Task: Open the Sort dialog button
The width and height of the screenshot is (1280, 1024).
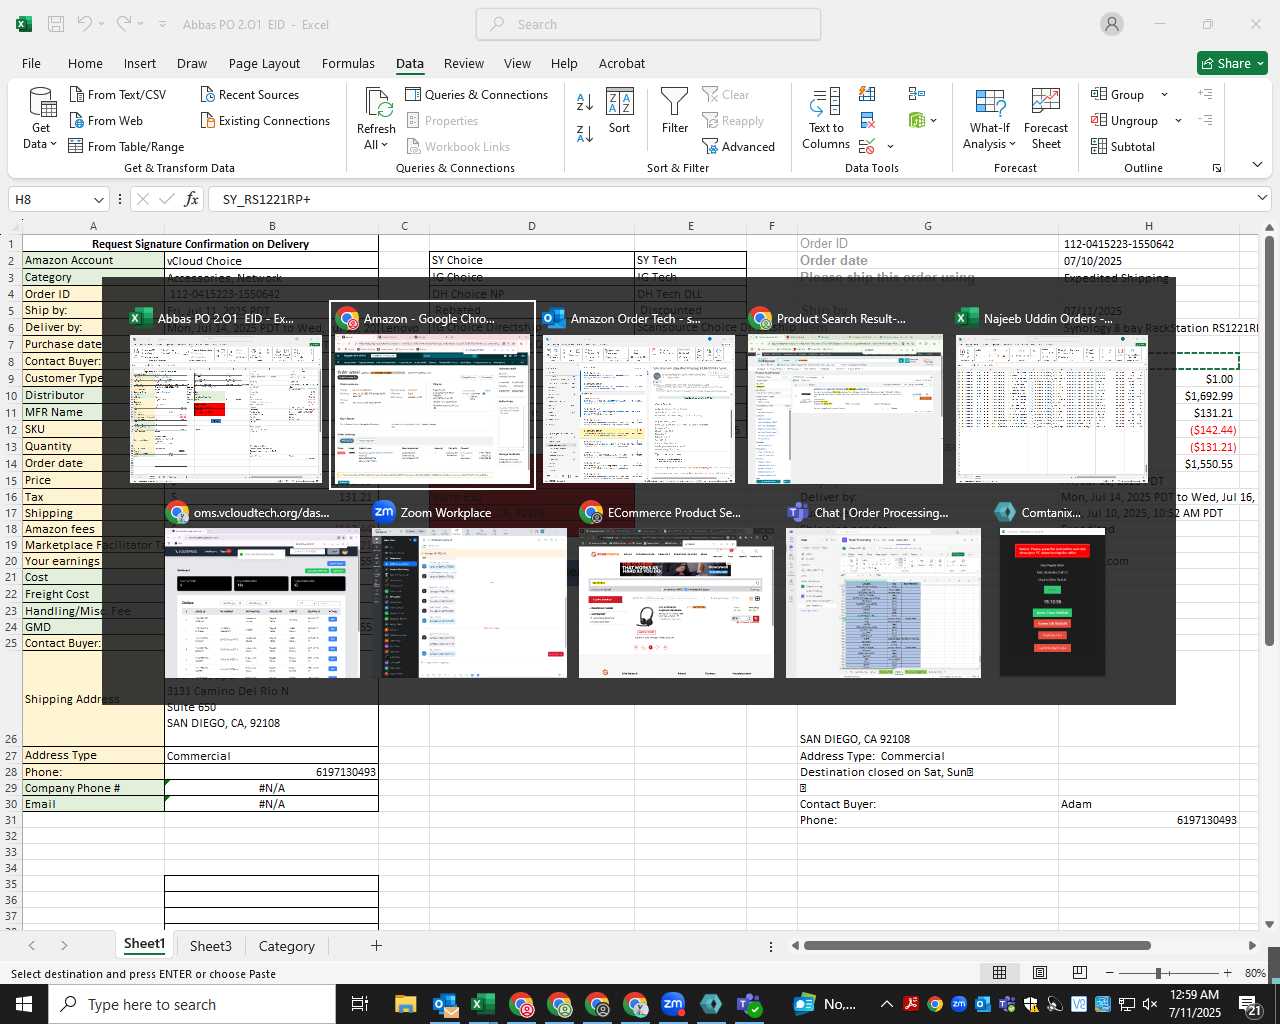Action: click(x=620, y=112)
